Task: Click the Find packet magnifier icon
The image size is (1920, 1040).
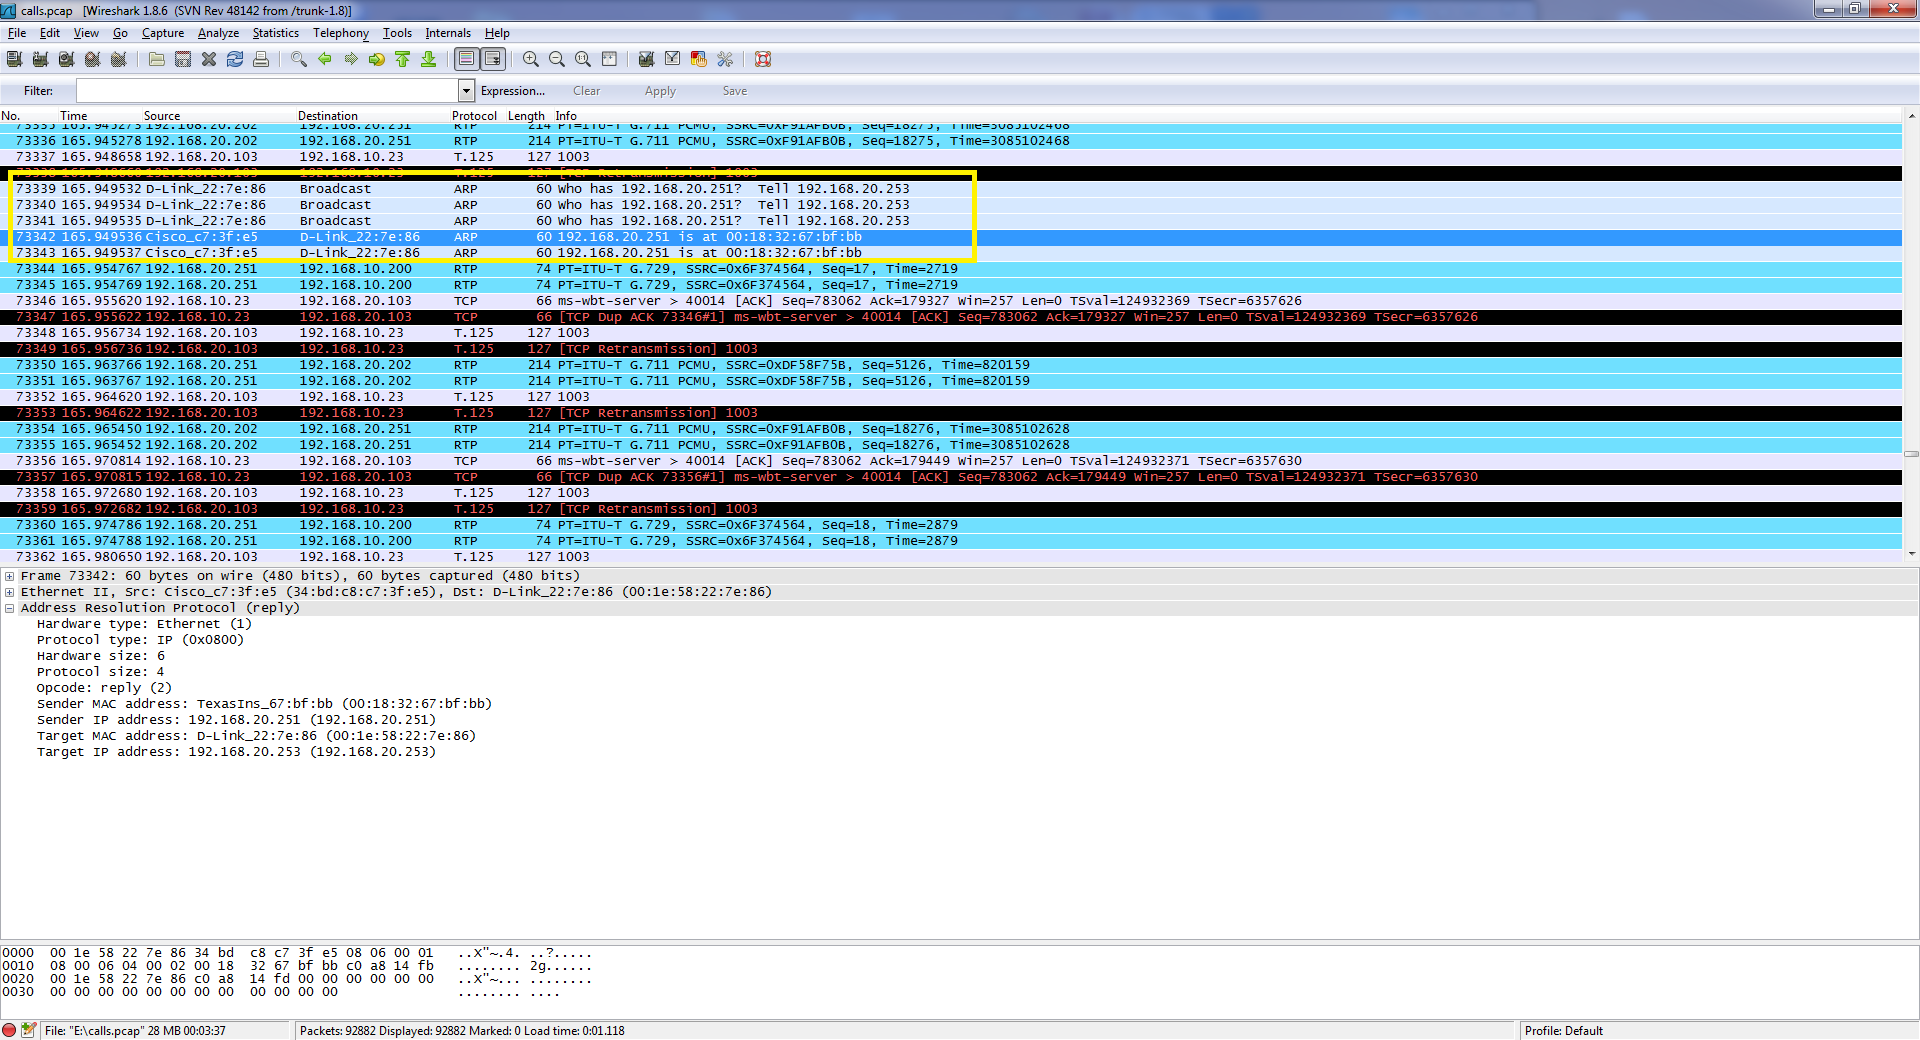Action: (x=299, y=60)
